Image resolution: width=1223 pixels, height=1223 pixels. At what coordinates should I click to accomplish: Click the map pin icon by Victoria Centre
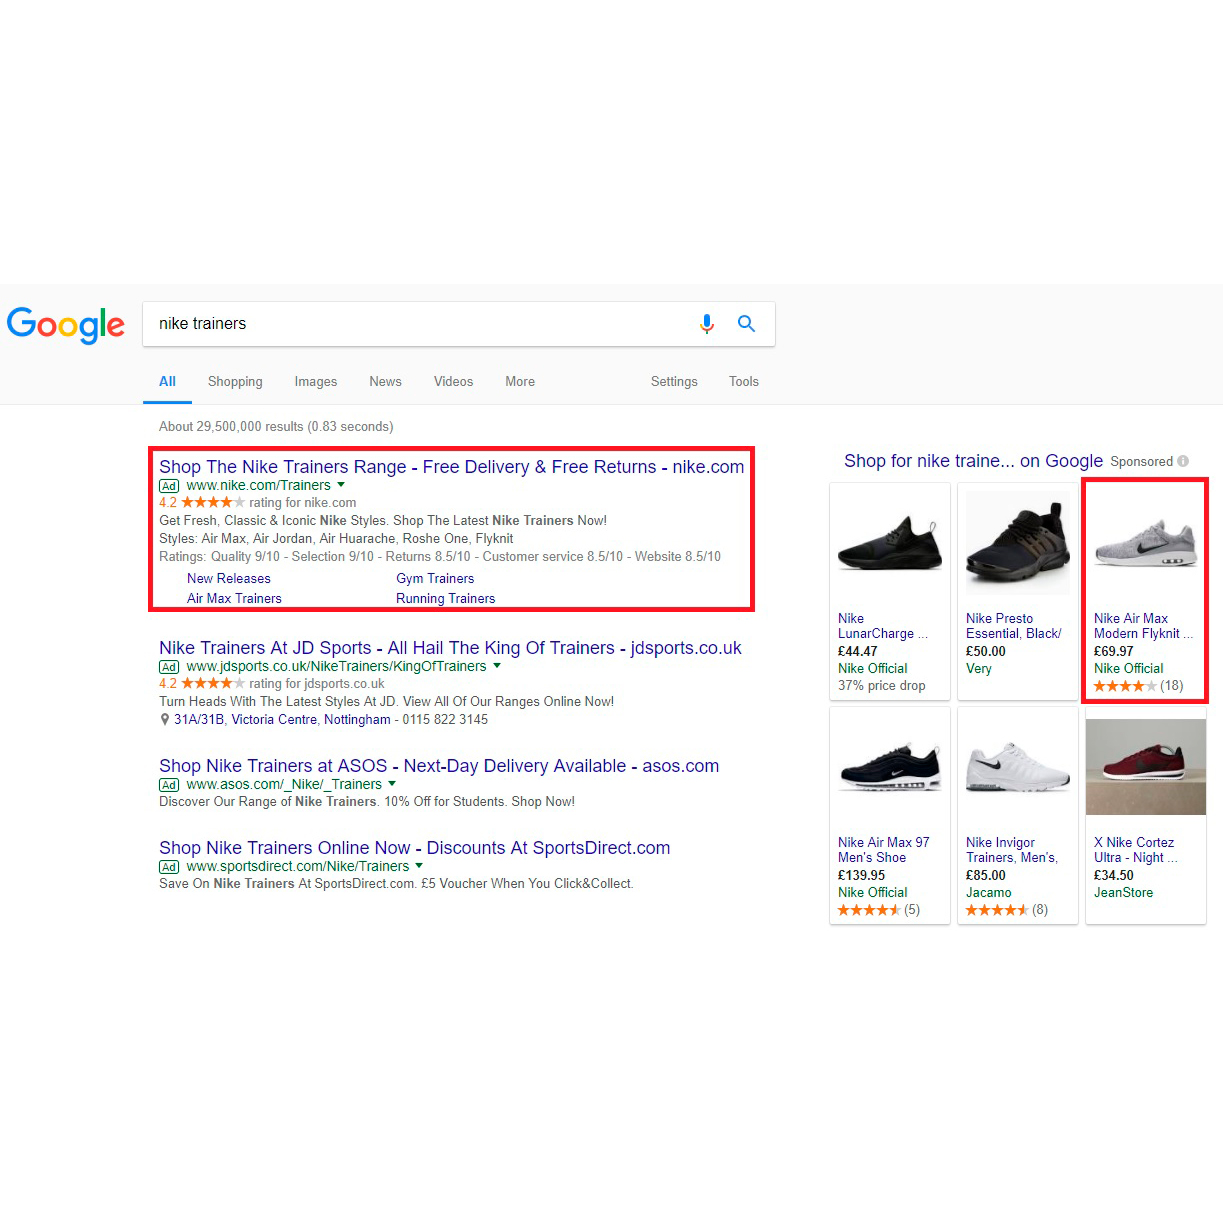click(165, 719)
